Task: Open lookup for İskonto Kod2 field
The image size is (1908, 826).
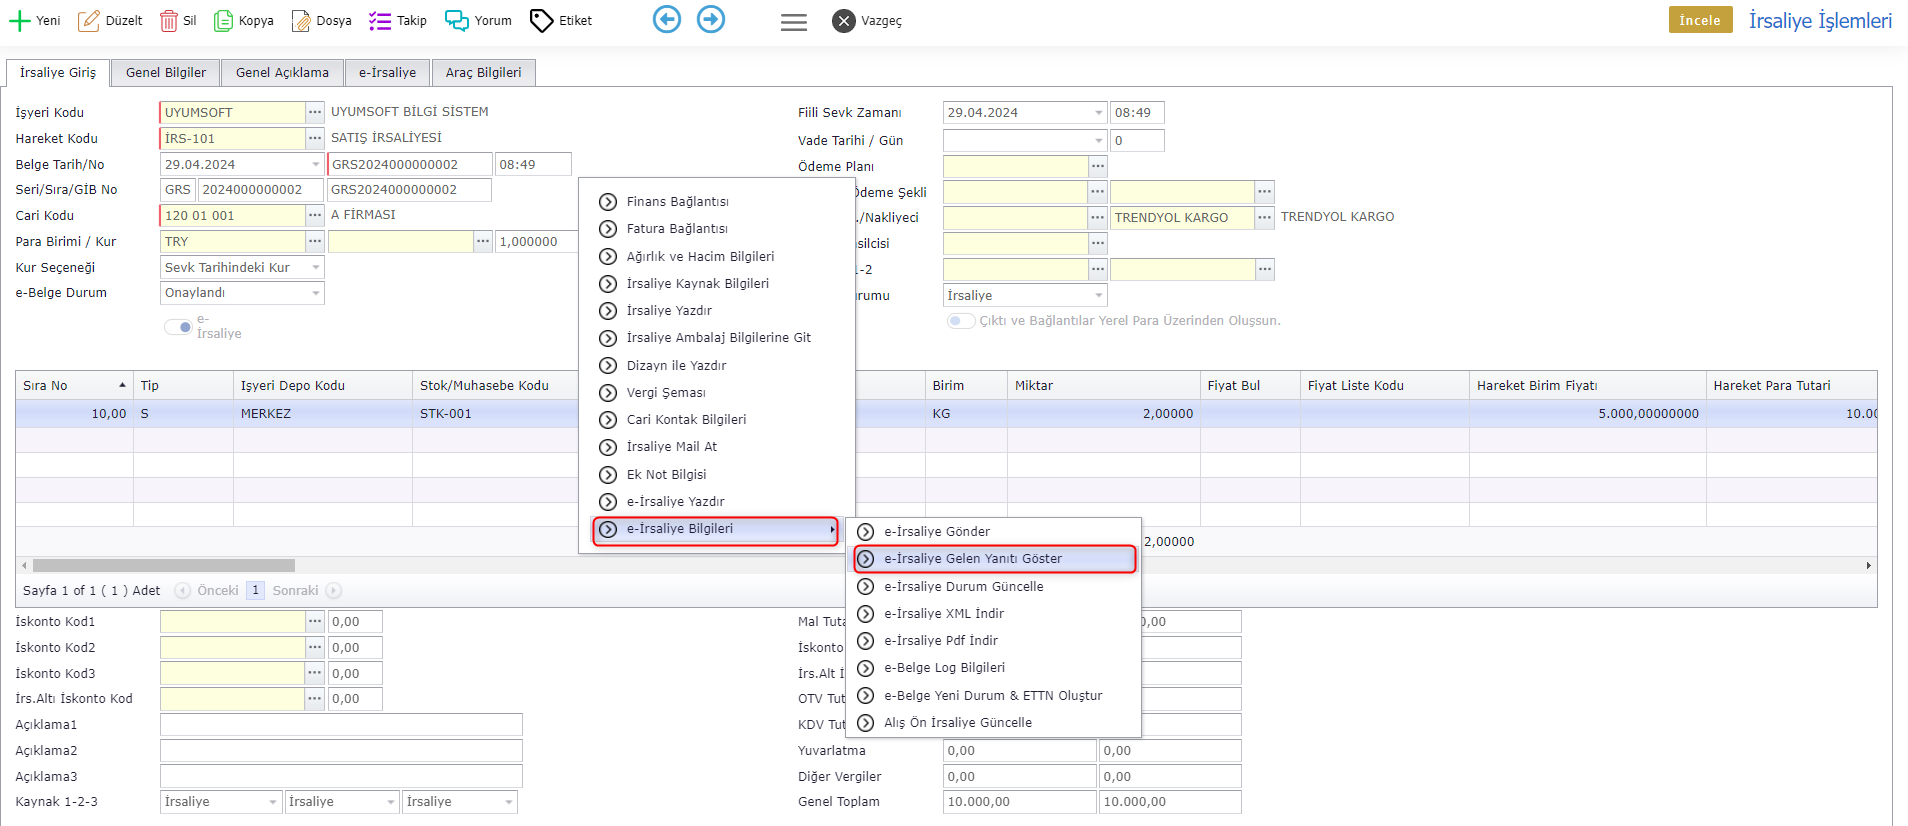Action: click(315, 647)
